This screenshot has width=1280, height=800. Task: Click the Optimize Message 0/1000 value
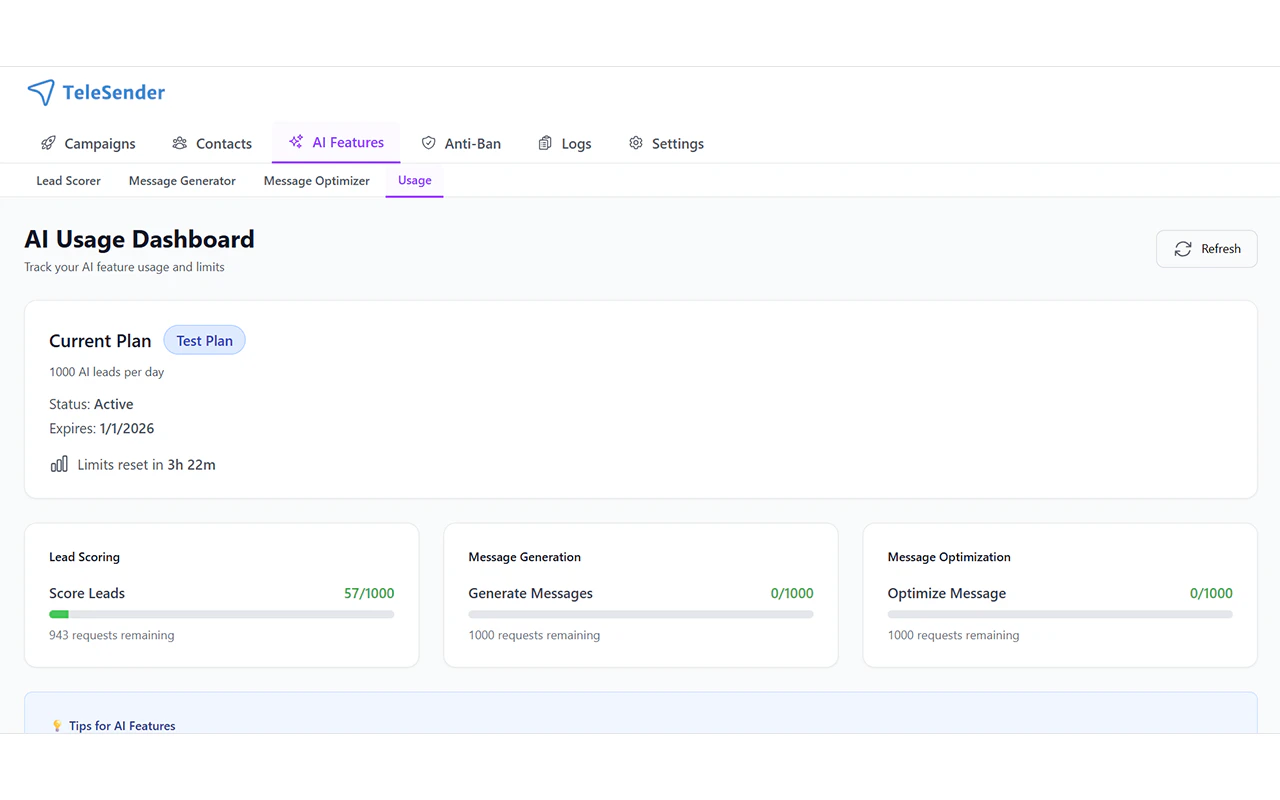1211,593
